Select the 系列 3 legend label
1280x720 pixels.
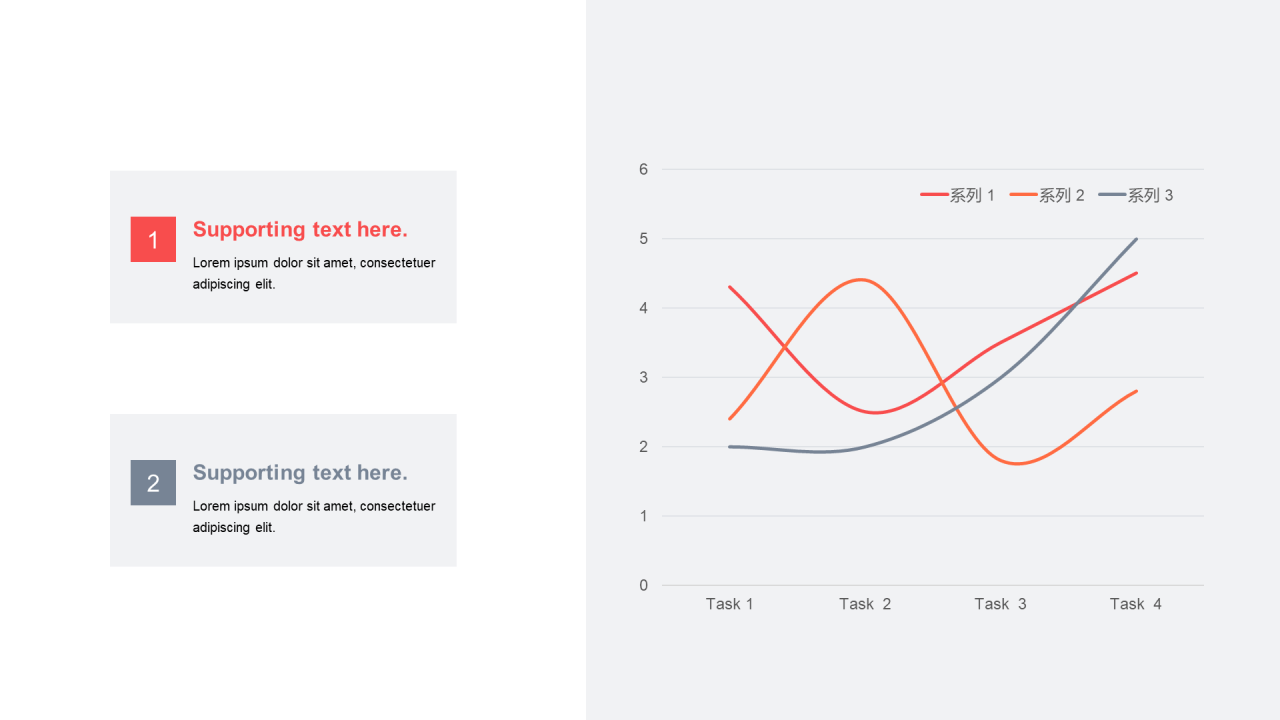(1150, 196)
